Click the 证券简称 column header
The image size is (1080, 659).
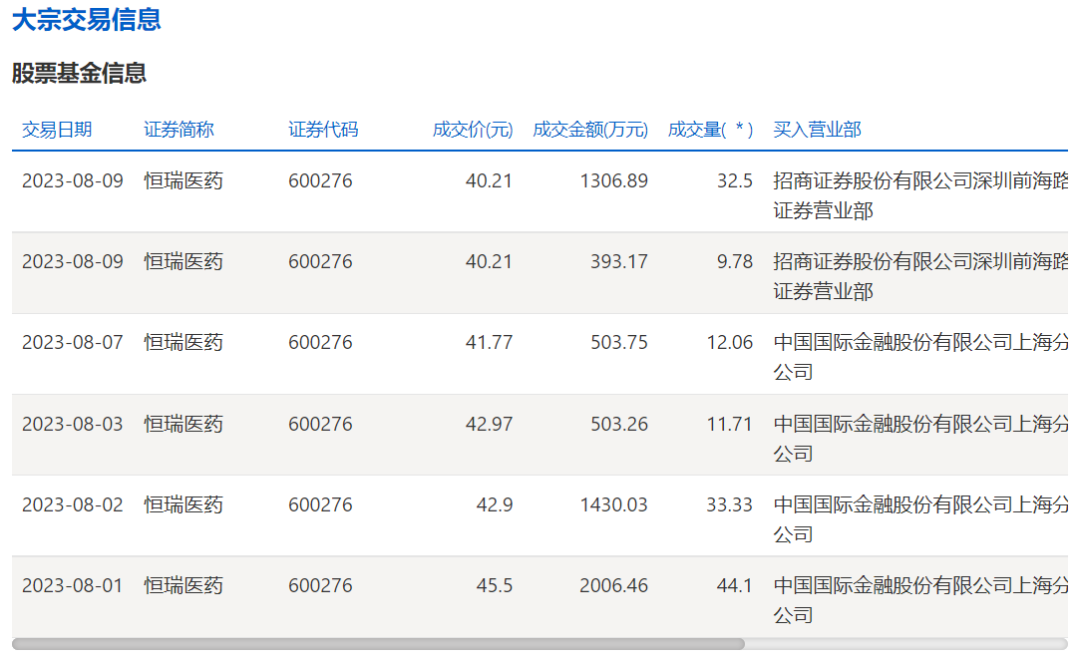178,129
